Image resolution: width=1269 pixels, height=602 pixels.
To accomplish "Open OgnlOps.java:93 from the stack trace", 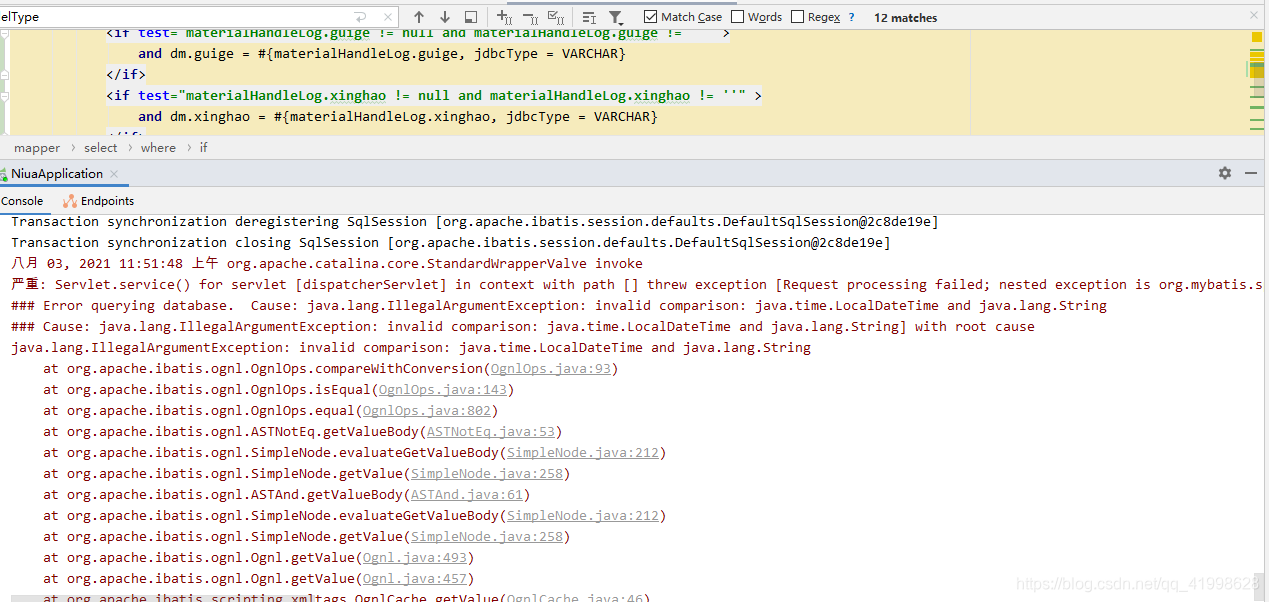I will pyautogui.click(x=551, y=368).
